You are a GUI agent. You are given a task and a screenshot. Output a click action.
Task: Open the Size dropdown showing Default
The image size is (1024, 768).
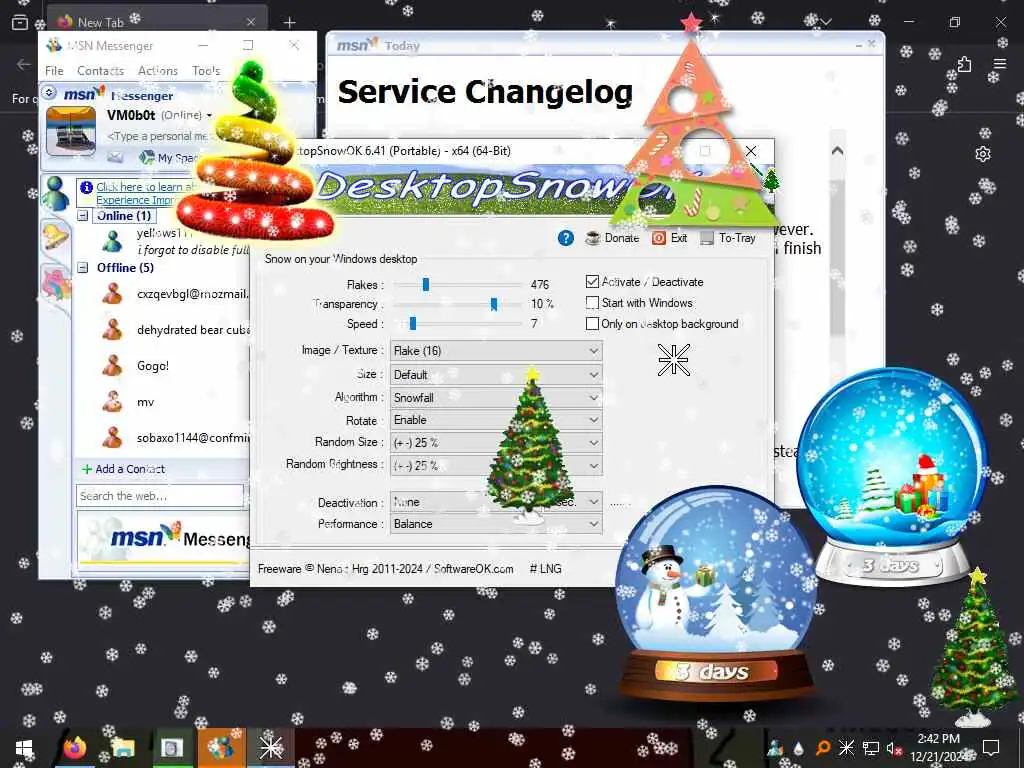point(496,374)
